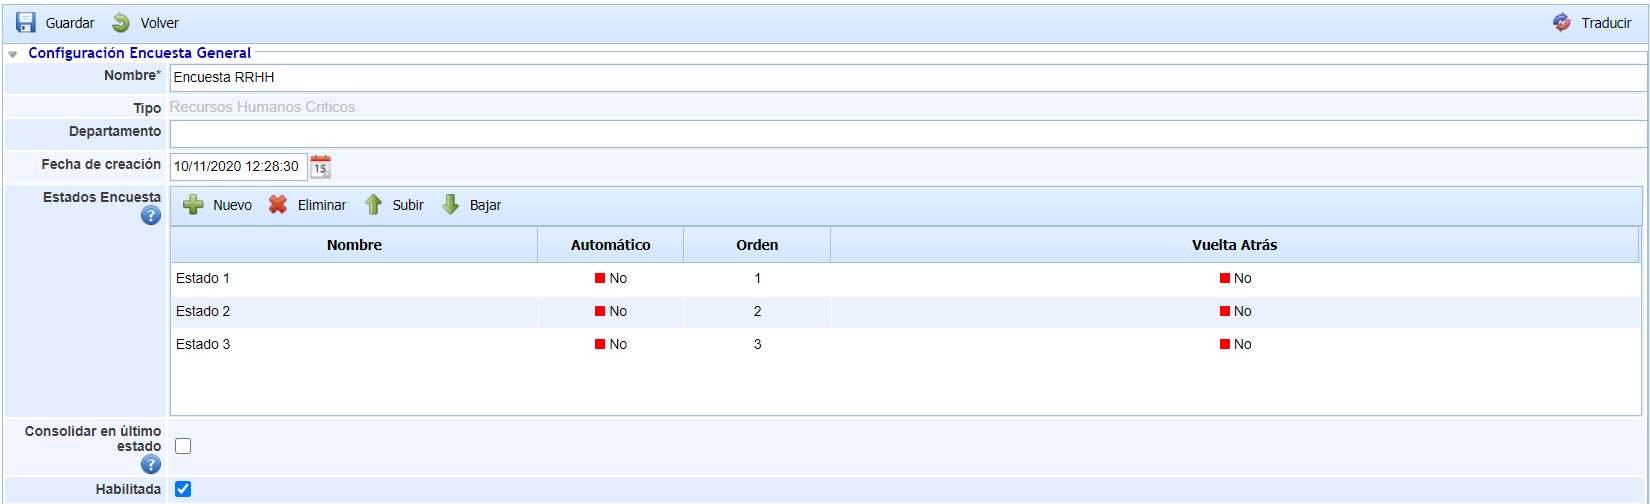Viewport: 1650px width, 504px height.
Task: Click the Subir up arrow icon
Action: pos(373,205)
